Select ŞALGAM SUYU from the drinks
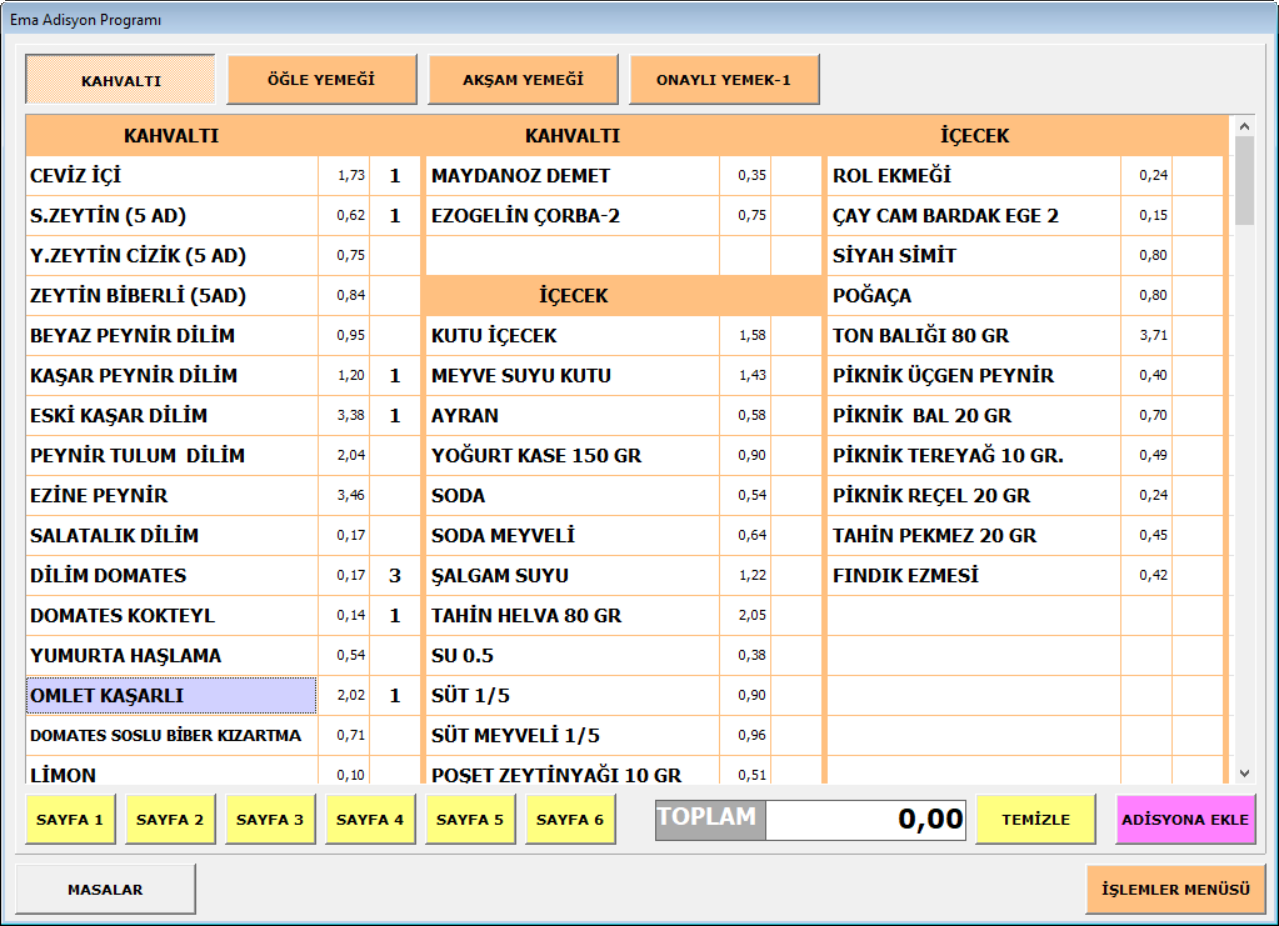Viewport: 1279px width, 926px height. tap(573, 576)
